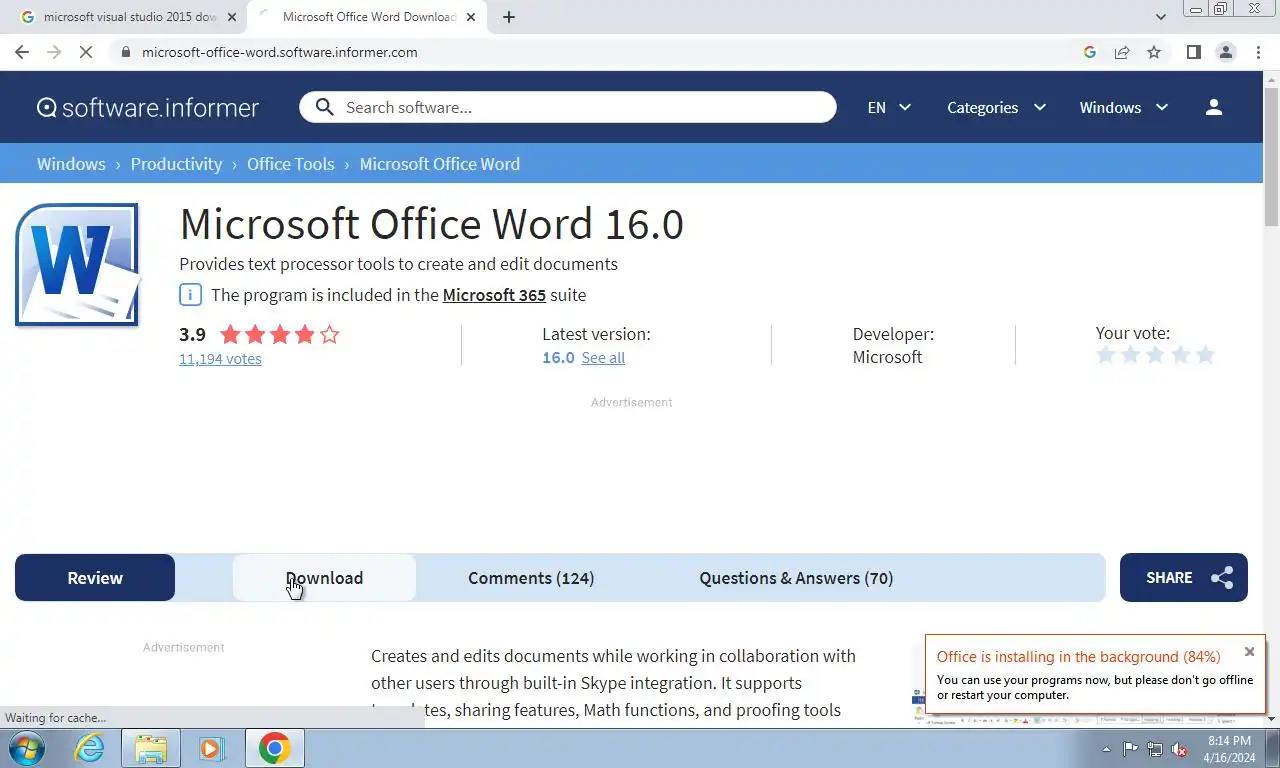The height and width of the screenshot is (768, 1280).
Task: Click the muted volume tray icon
Action: [x=1180, y=749]
